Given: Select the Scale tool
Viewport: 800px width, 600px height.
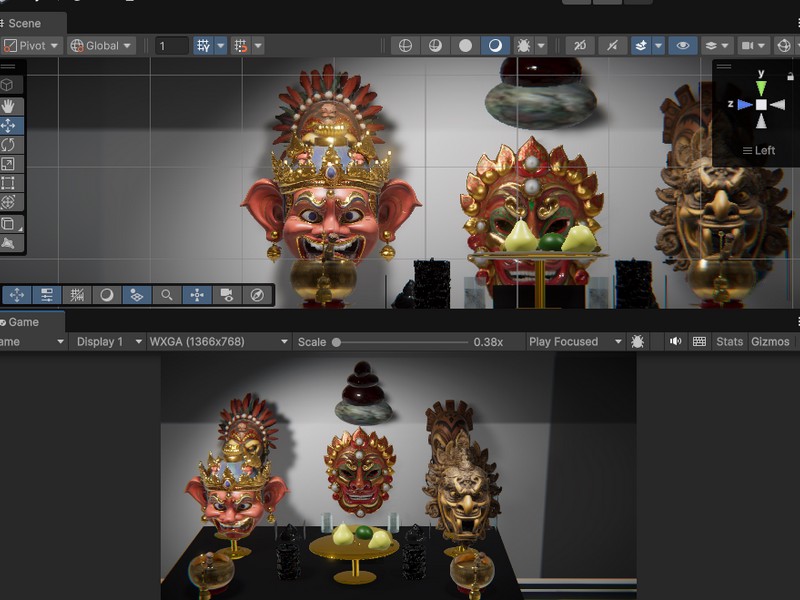Looking at the screenshot, I should (9, 164).
